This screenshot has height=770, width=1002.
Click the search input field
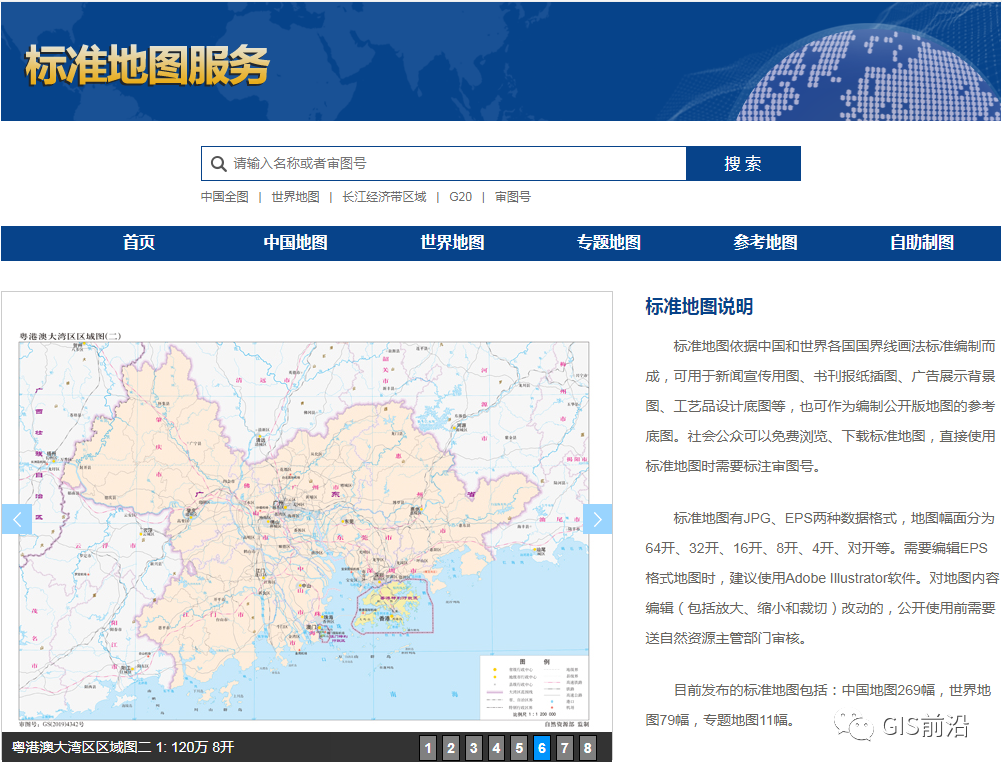coord(444,164)
